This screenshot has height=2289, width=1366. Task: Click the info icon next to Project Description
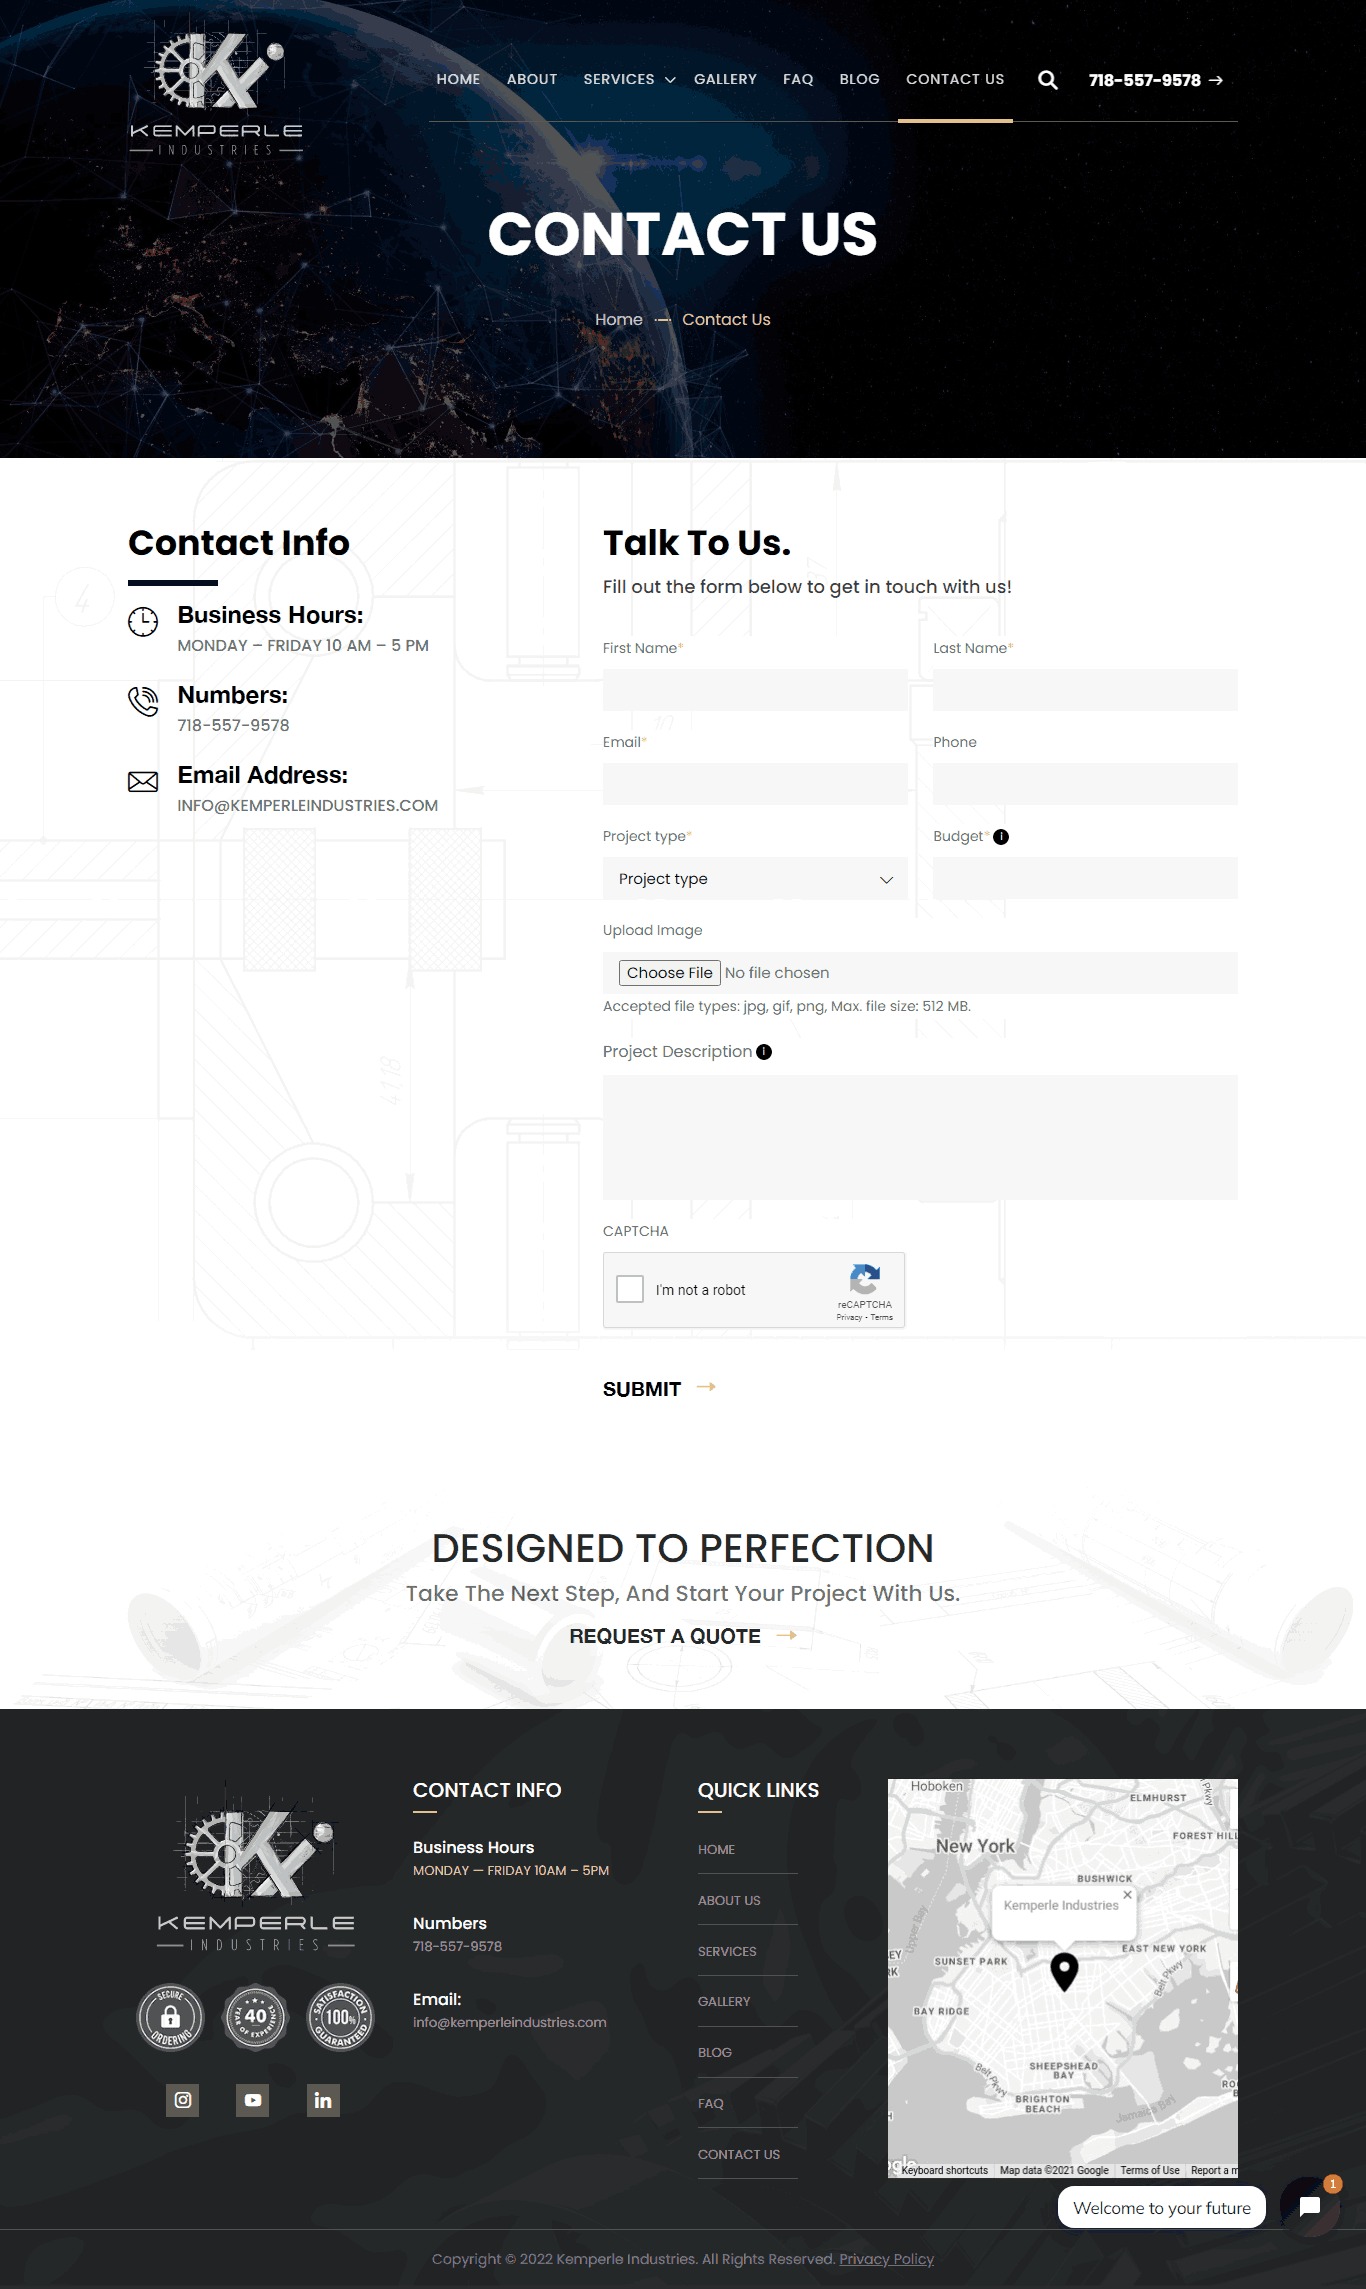(x=762, y=1051)
